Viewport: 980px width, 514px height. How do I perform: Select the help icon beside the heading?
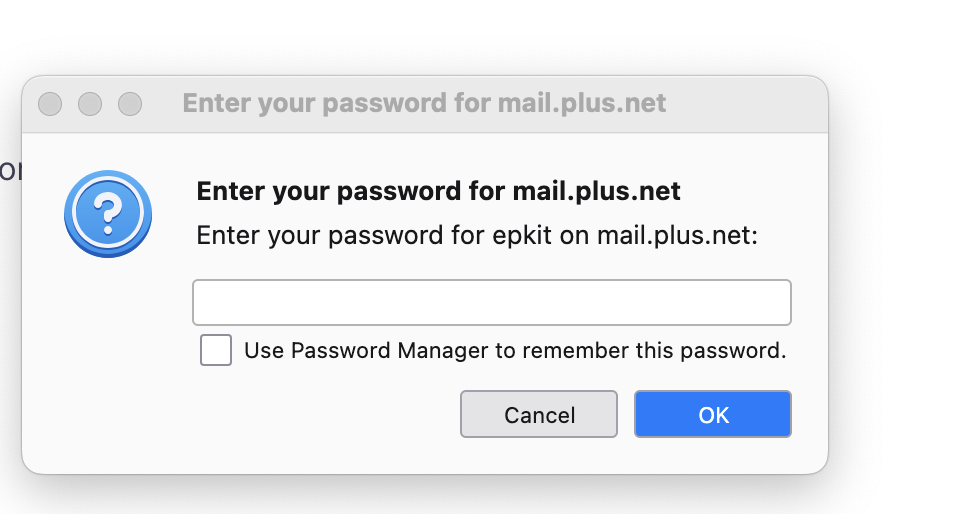107,213
